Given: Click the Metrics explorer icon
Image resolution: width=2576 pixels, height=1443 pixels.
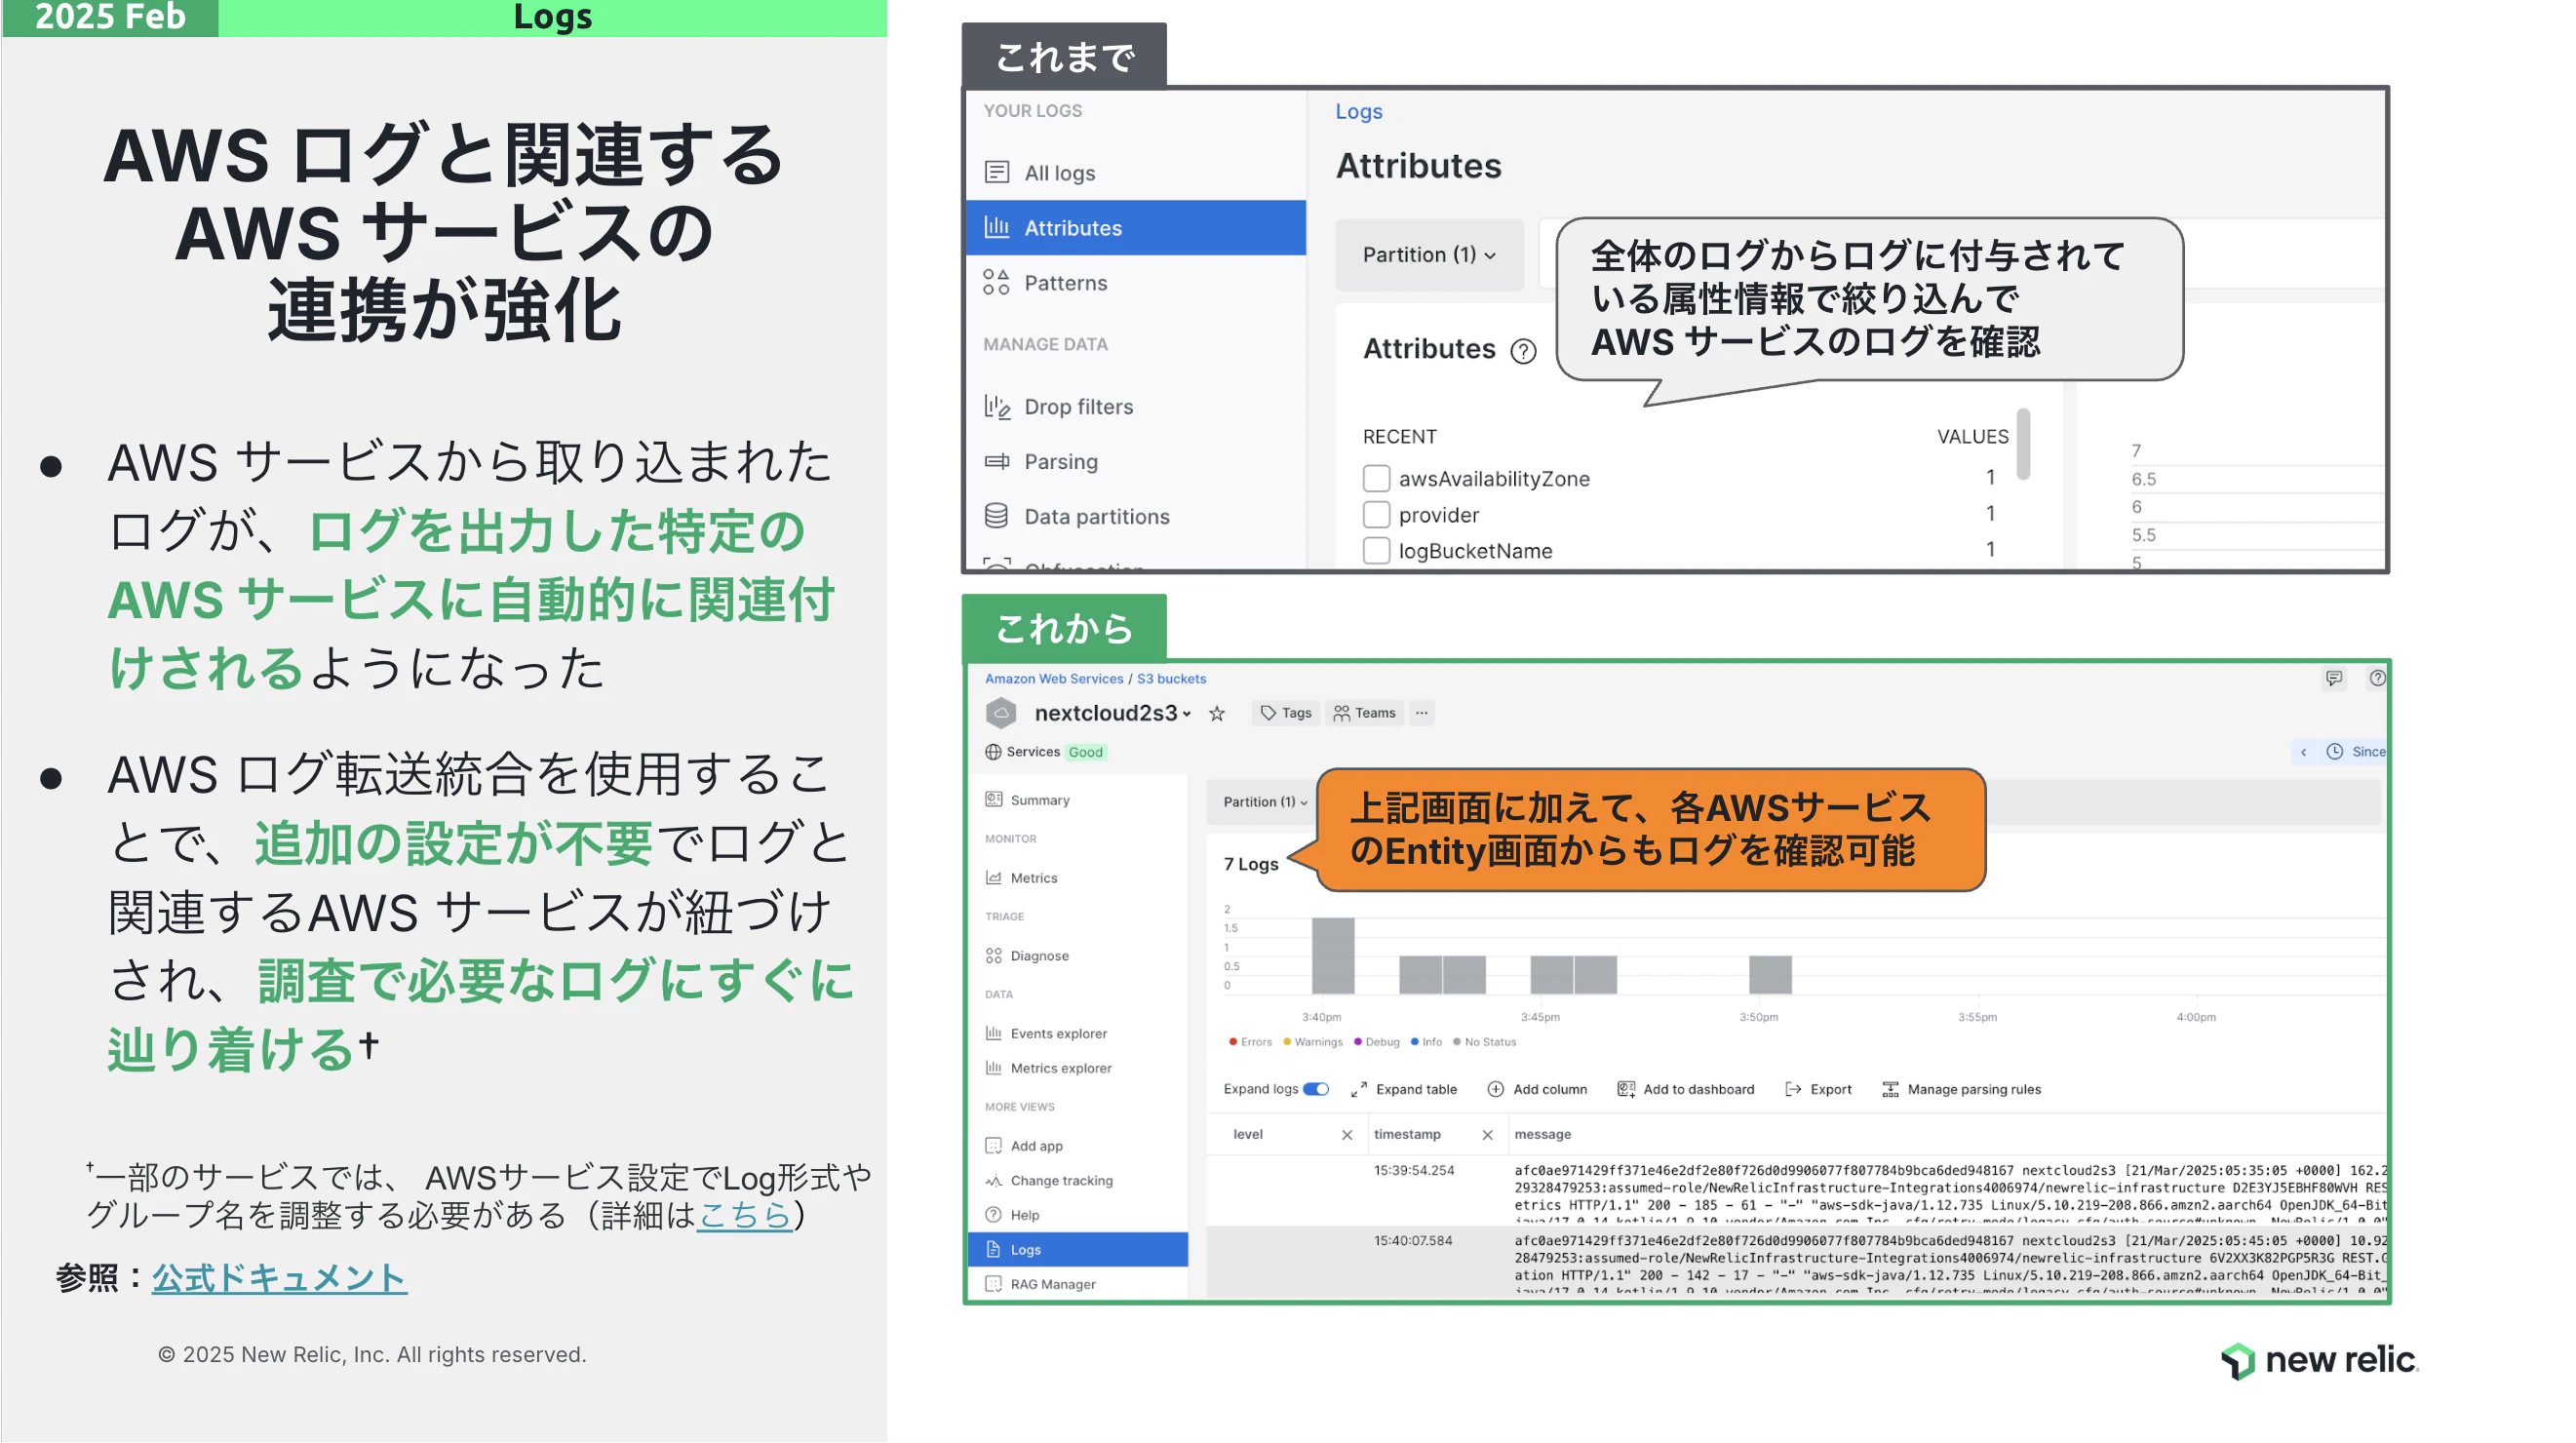Looking at the screenshot, I should point(993,1068).
